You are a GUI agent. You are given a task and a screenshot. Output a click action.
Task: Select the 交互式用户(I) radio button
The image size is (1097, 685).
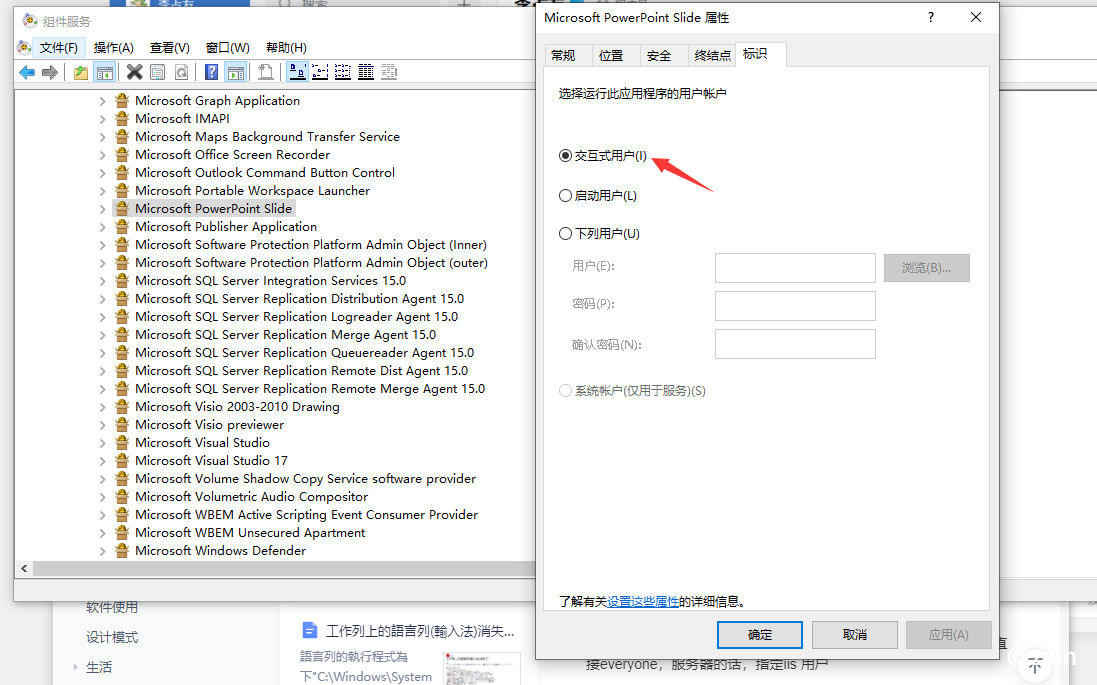565,155
